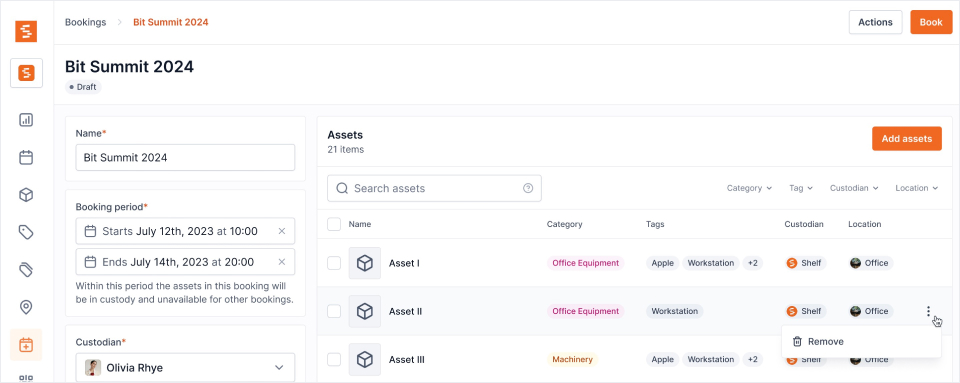Clear the booking end date with X
960x383 pixels.
pos(282,262)
